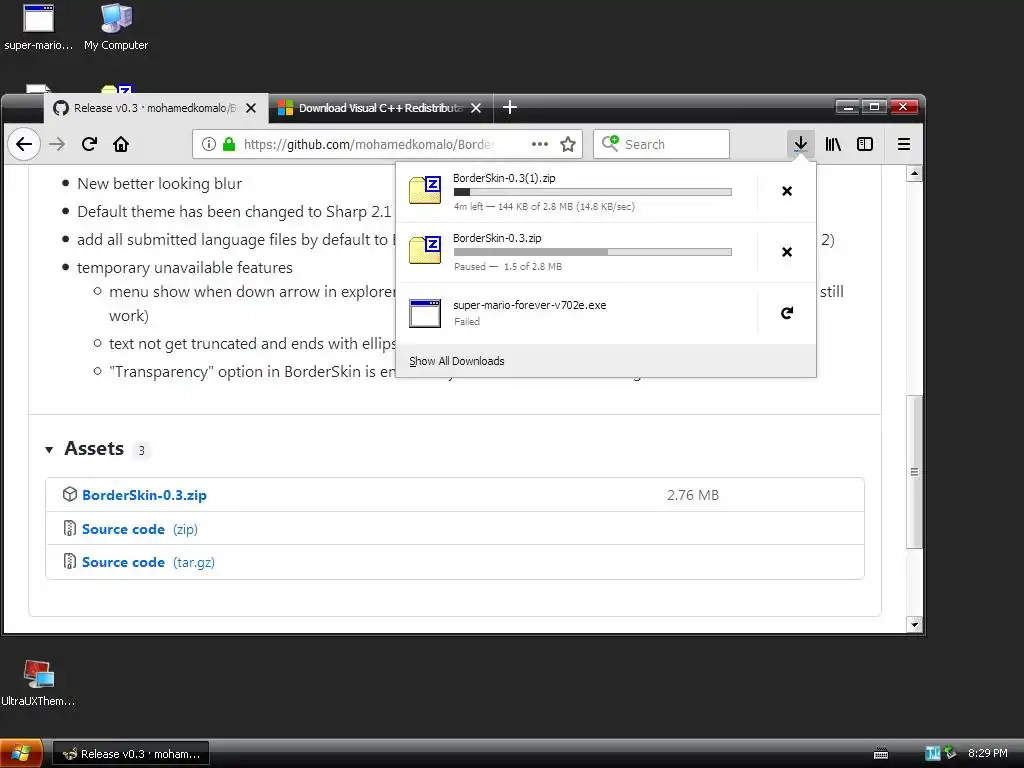The image size is (1024, 768).
Task: Switch to the Download Visual C++ Redistributable tab
Action: (381, 108)
